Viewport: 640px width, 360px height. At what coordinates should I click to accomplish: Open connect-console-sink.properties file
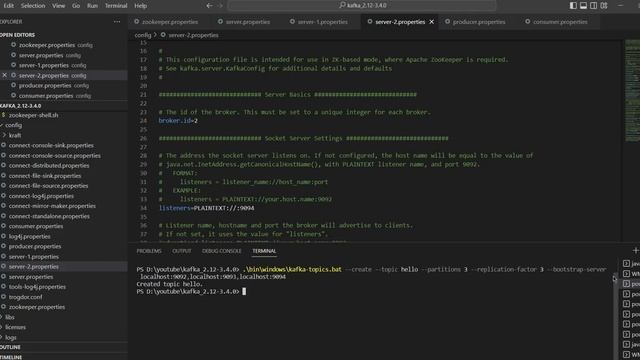tap(51, 145)
